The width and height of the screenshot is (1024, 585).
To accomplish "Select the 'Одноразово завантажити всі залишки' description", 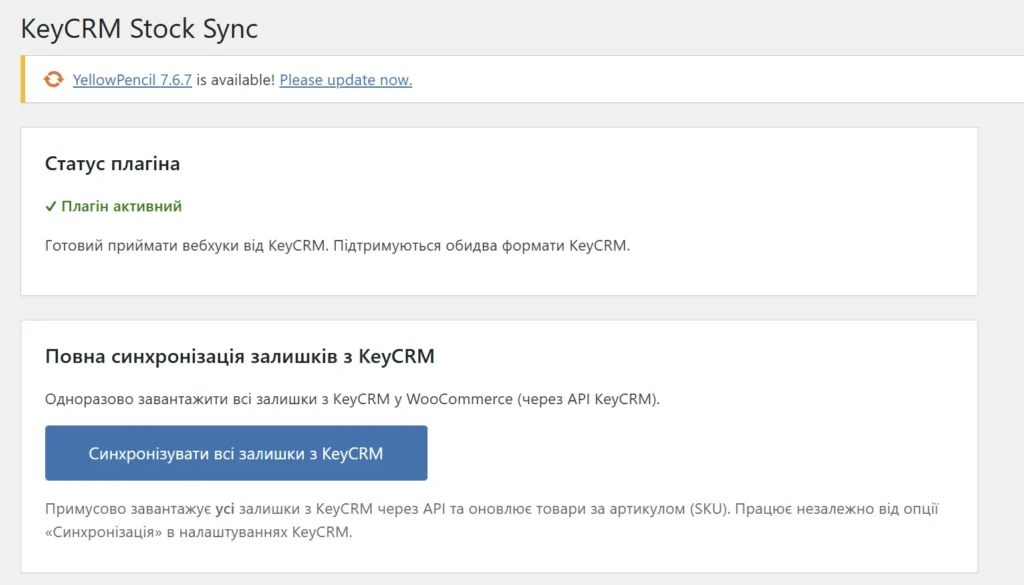I will (x=352, y=399).
